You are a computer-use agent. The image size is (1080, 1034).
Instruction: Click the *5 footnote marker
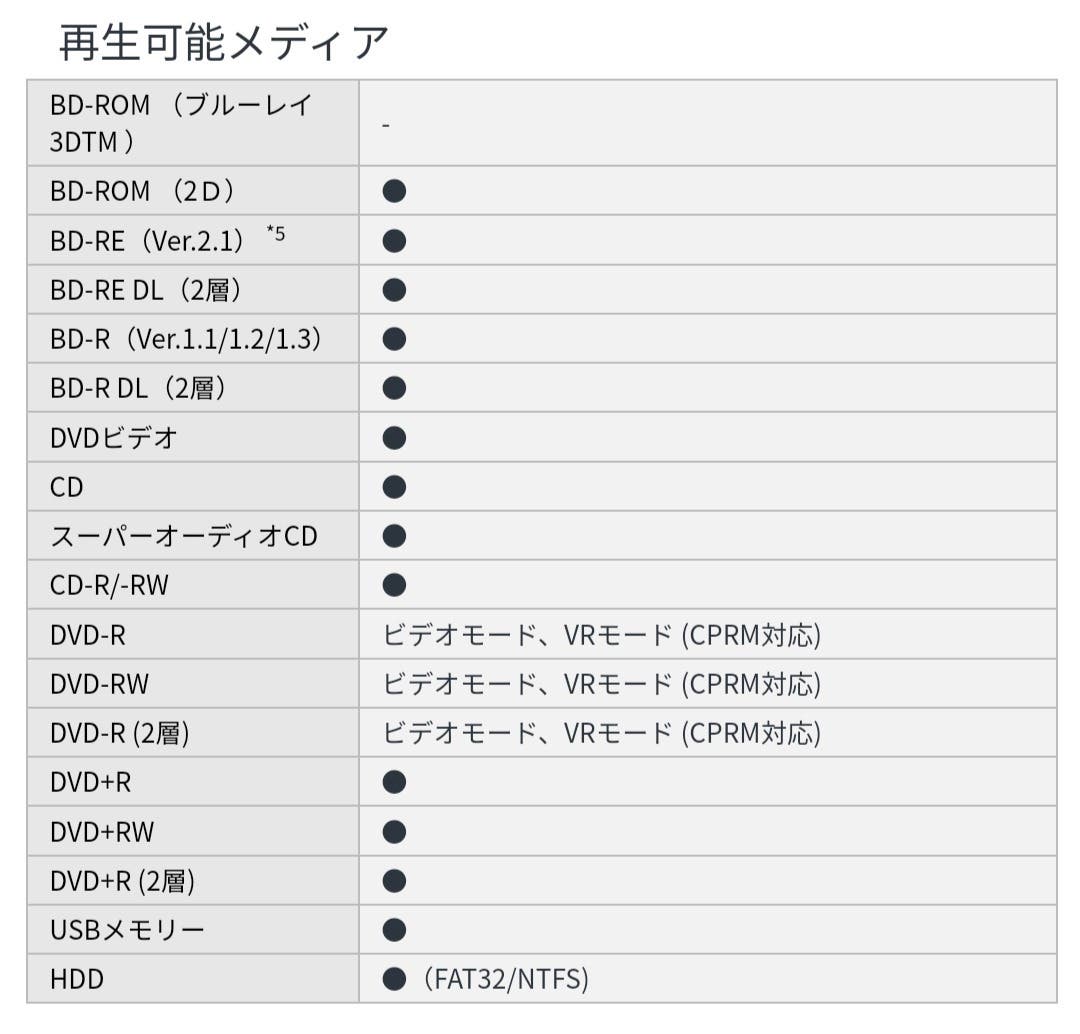[276, 234]
